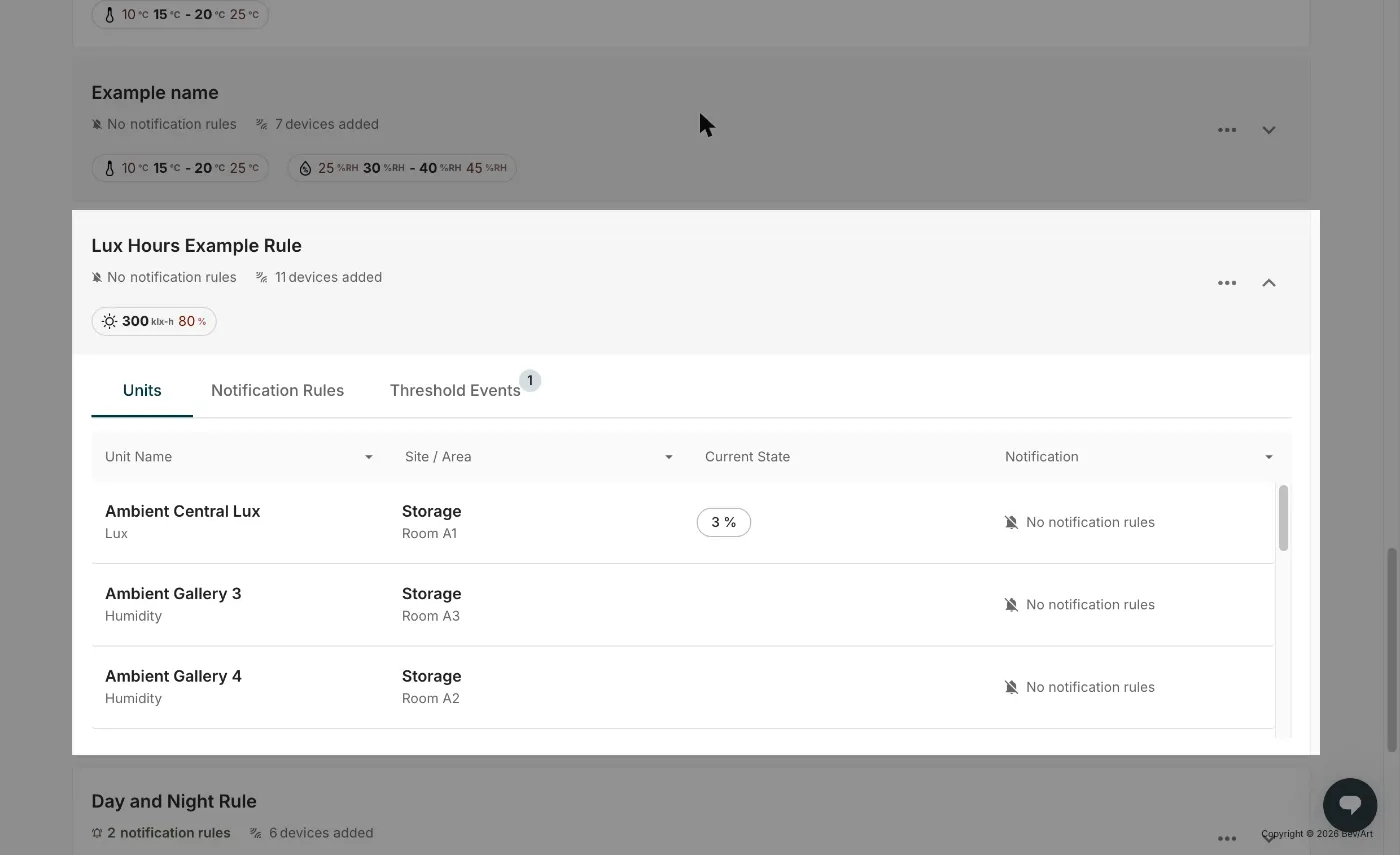Click the humidity droplet icon in Example name chip
Screen dimensions: 1400x855
coord(305,168)
